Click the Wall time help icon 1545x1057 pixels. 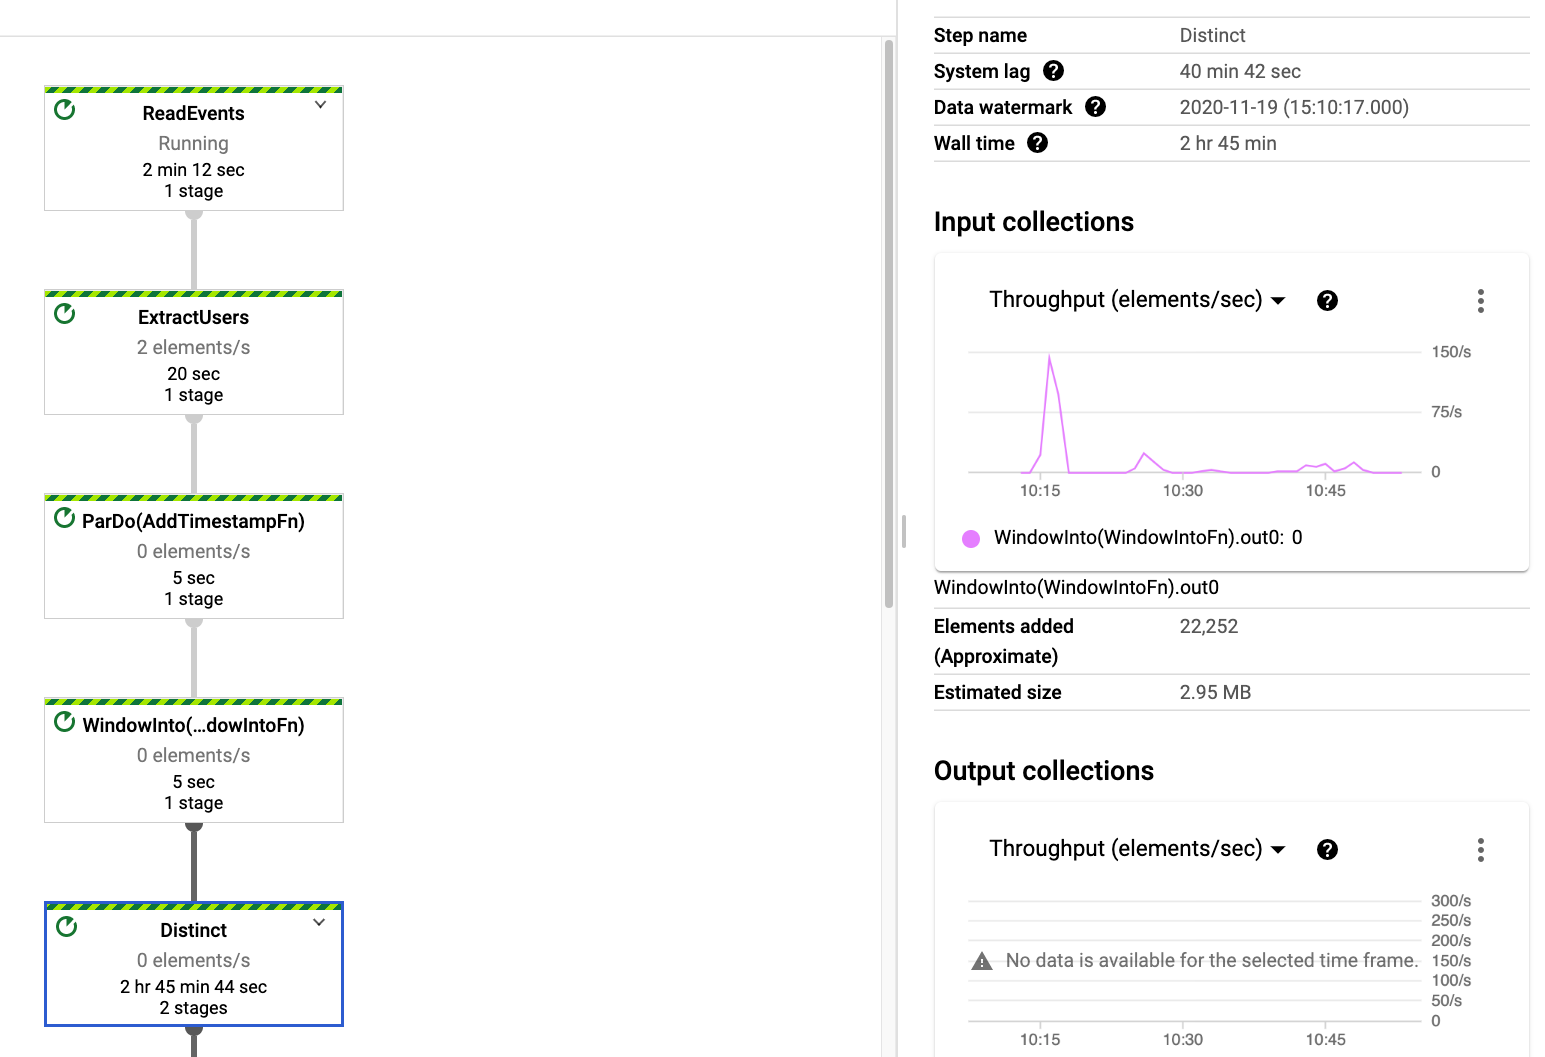[x=1037, y=143]
